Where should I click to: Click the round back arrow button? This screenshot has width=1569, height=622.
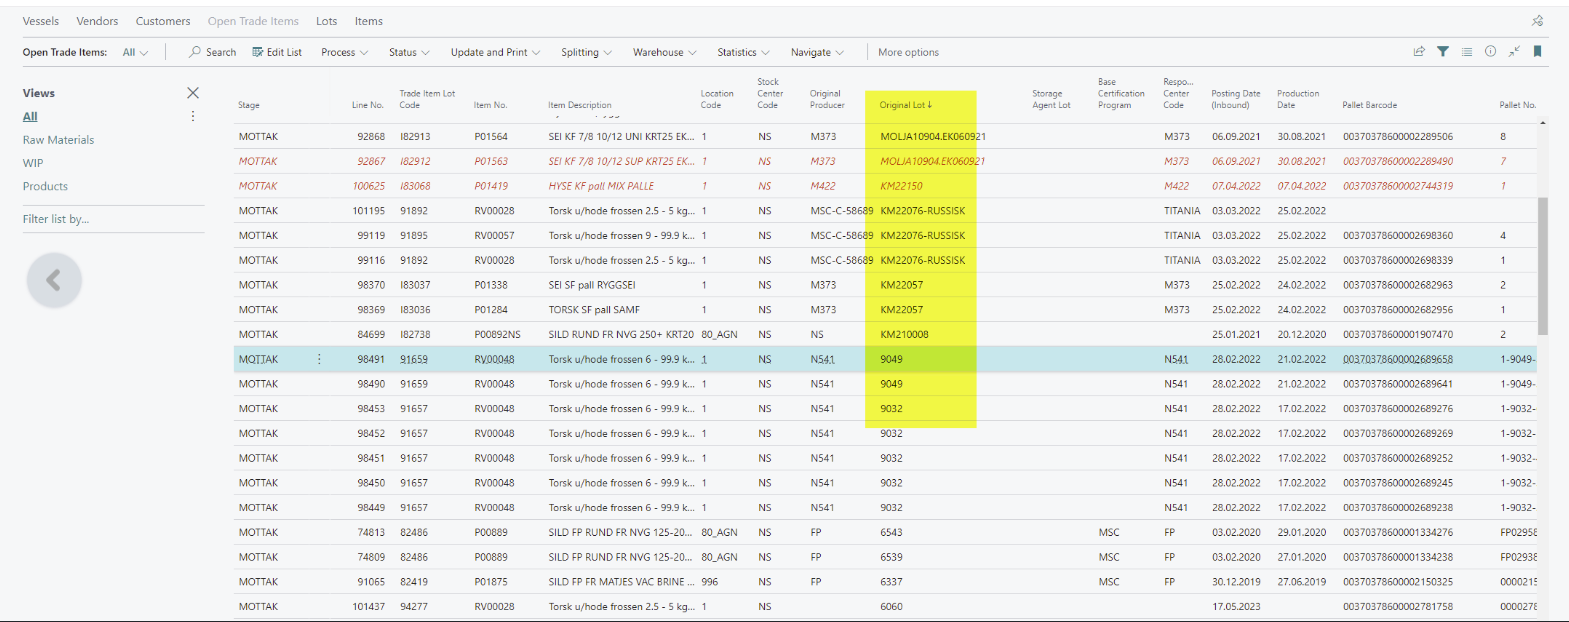coord(54,281)
